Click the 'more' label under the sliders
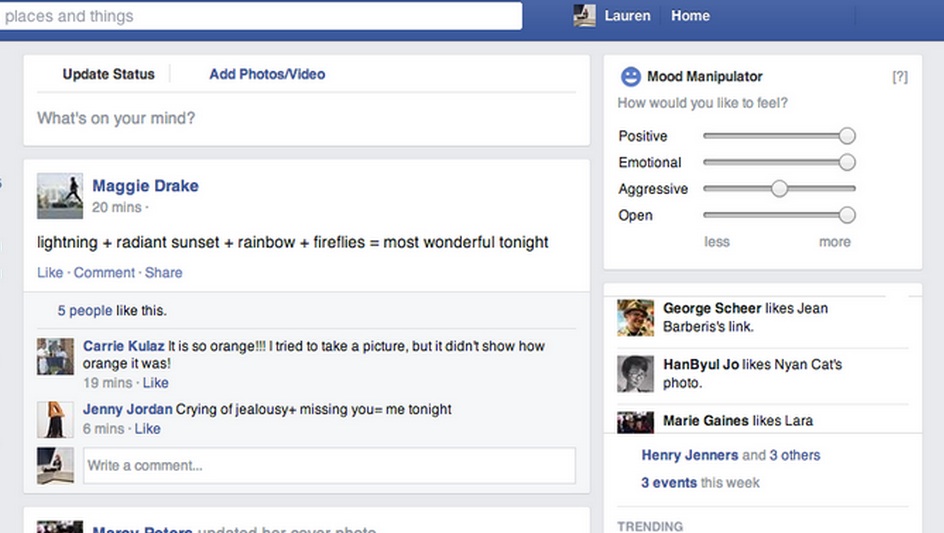This screenshot has height=533, width=944. pyautogui.click(x=834, y=242)
